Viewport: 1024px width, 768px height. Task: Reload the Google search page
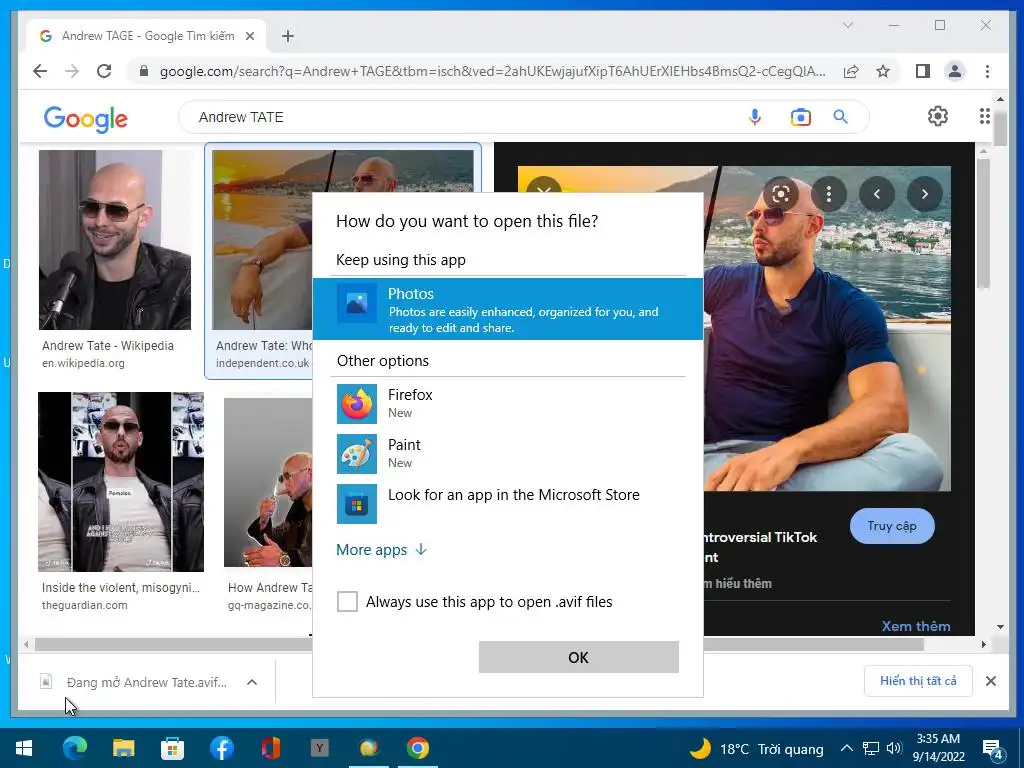[104, 71]
